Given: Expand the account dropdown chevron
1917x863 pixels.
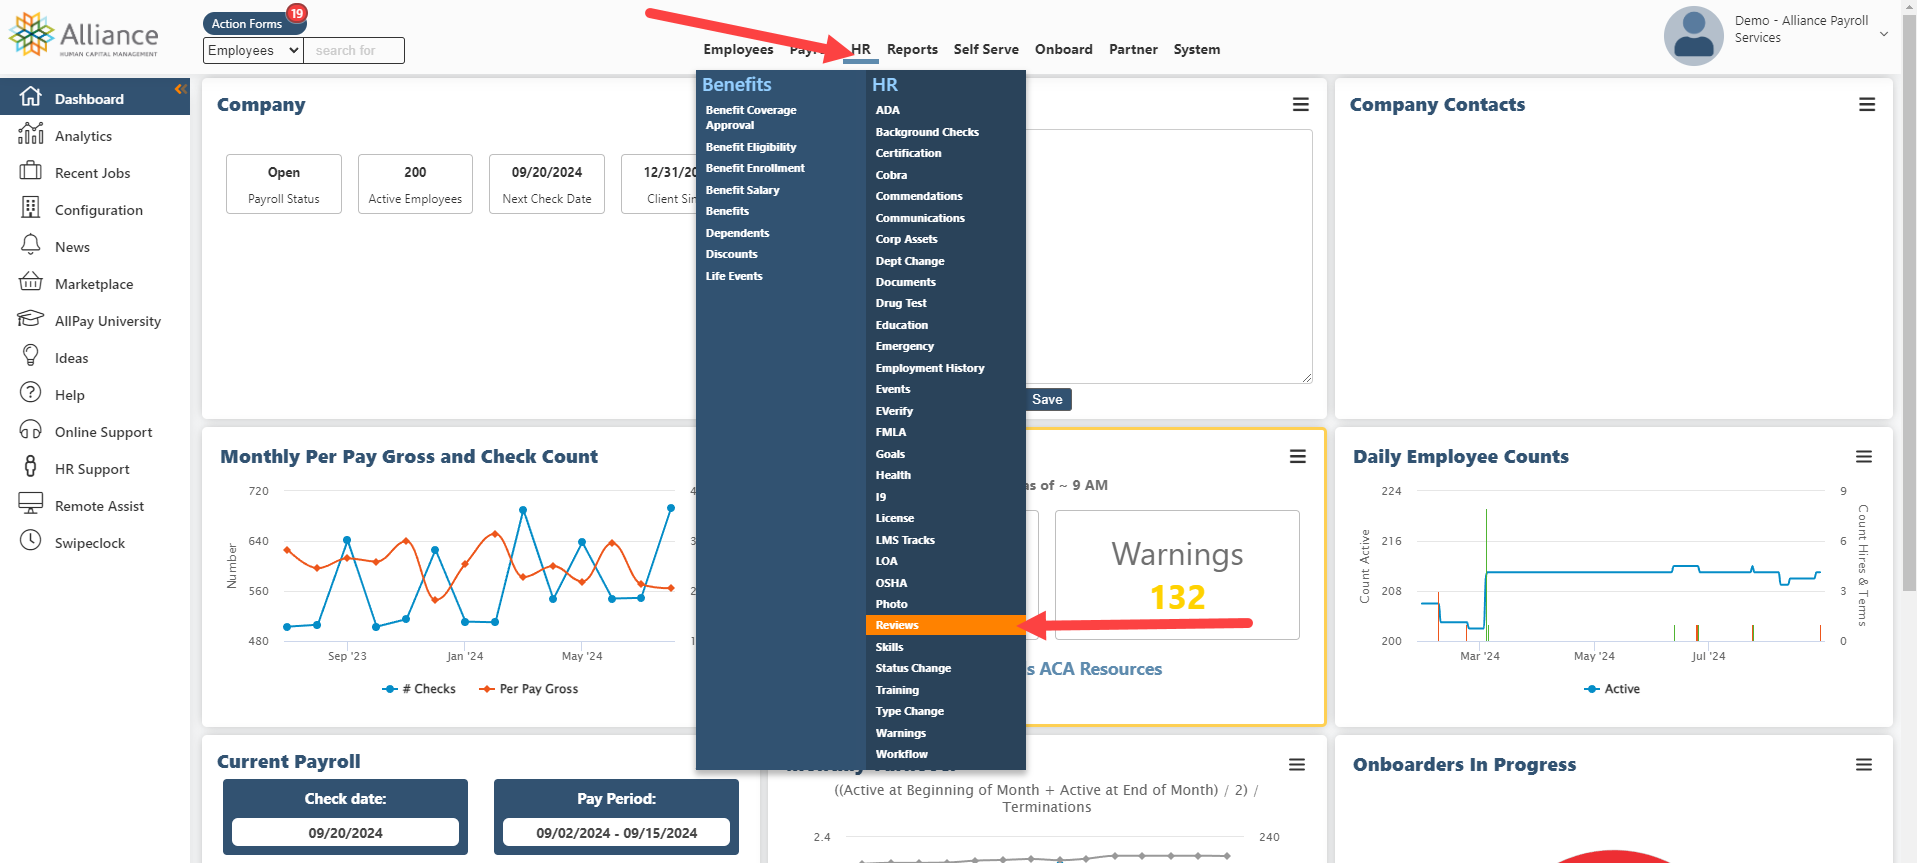Looking at the screenshot, I should [x=1884, y=34].
